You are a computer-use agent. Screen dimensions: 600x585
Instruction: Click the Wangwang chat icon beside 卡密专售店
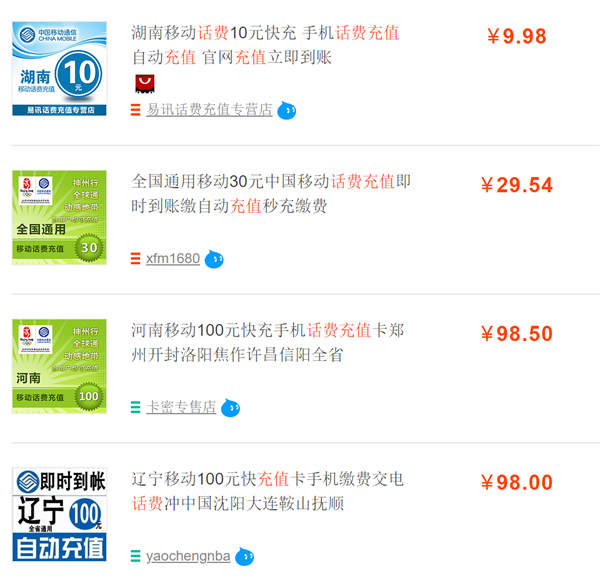[x=230, y=408]
